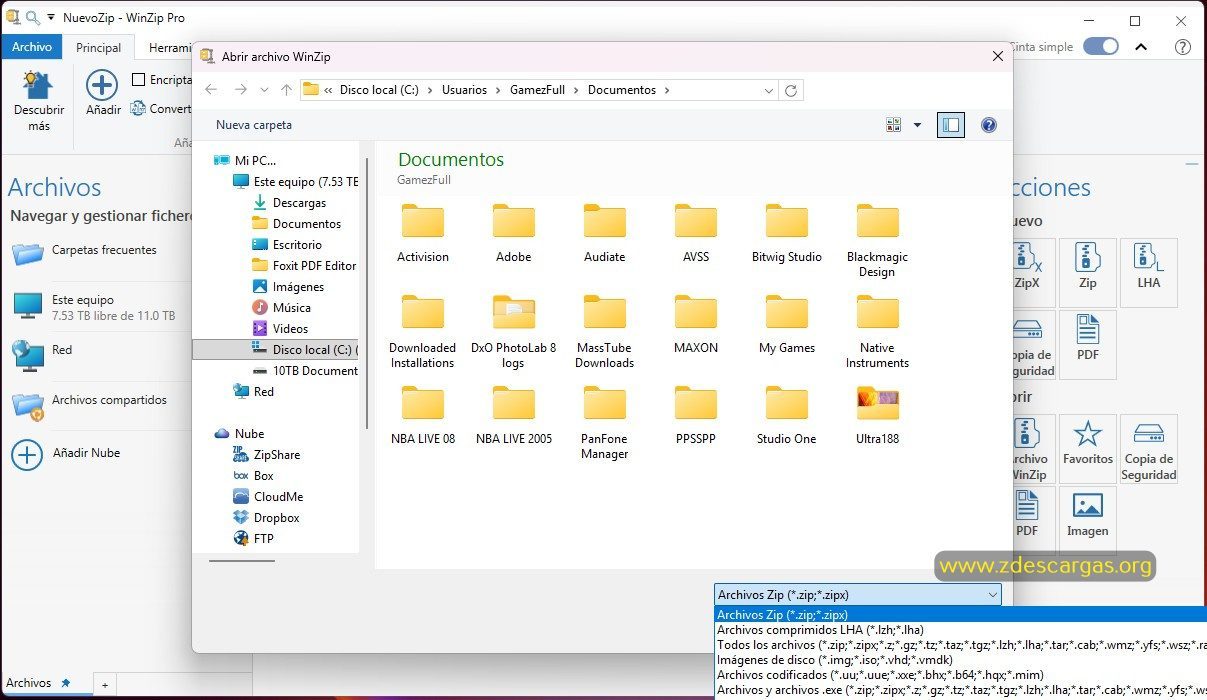Open the Audiate folder
The width and height of the screenshot is (1207, 700).
pyautogui.click(x=604, y=233)
